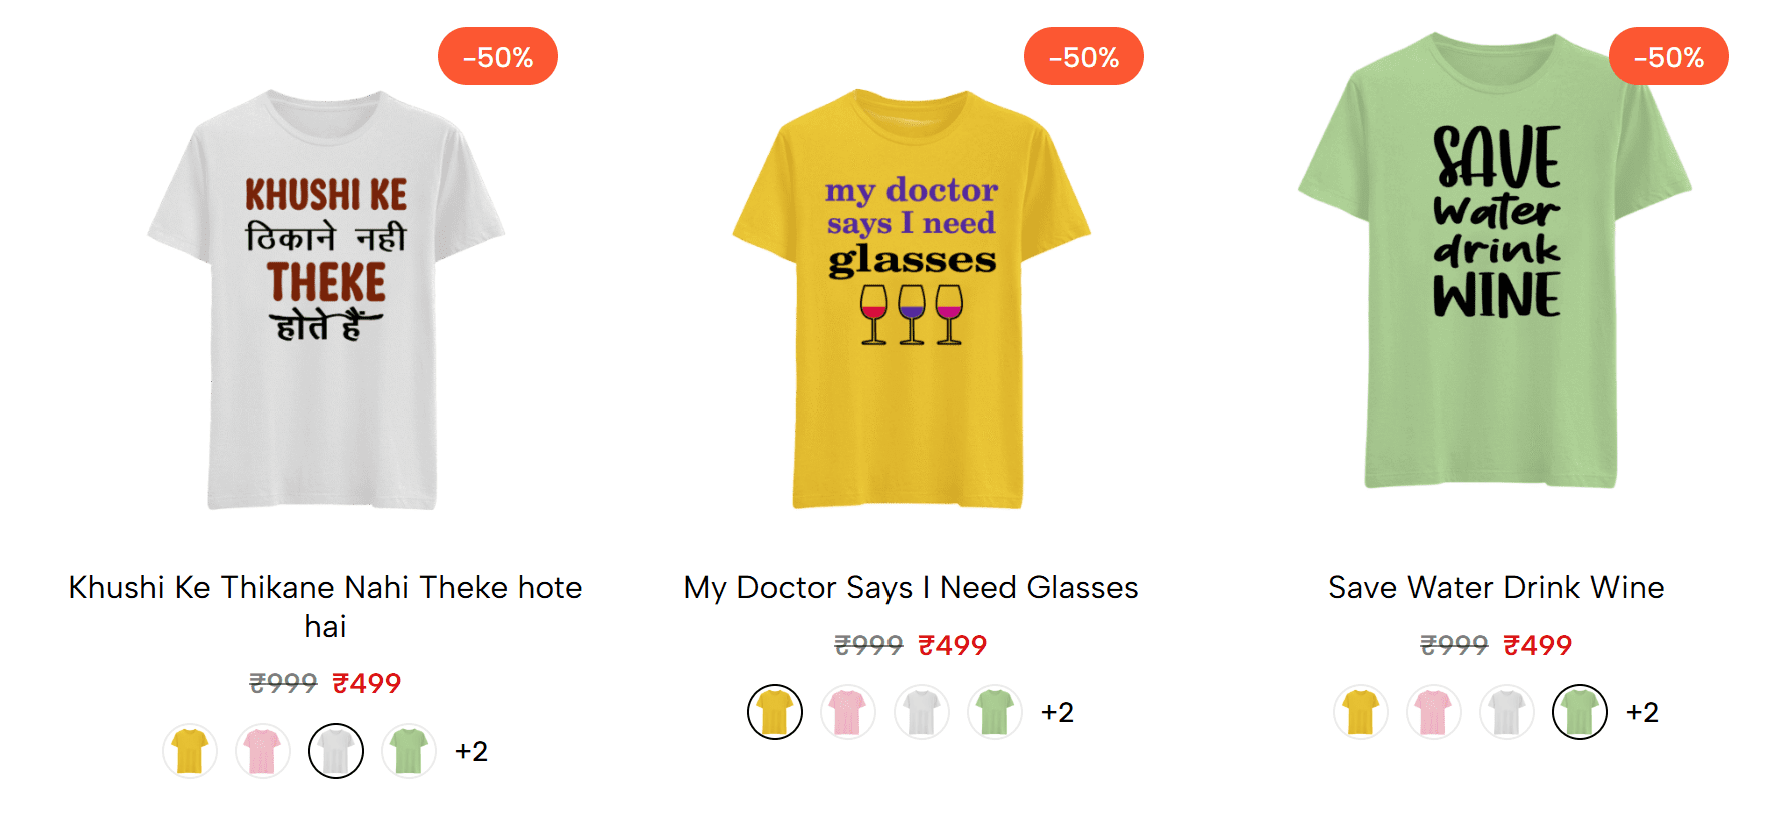Select the yellow color swatch for Khushi Ke Thikane
The height and width of the screenshot is (816, 1770).
(x=190, y=751)
